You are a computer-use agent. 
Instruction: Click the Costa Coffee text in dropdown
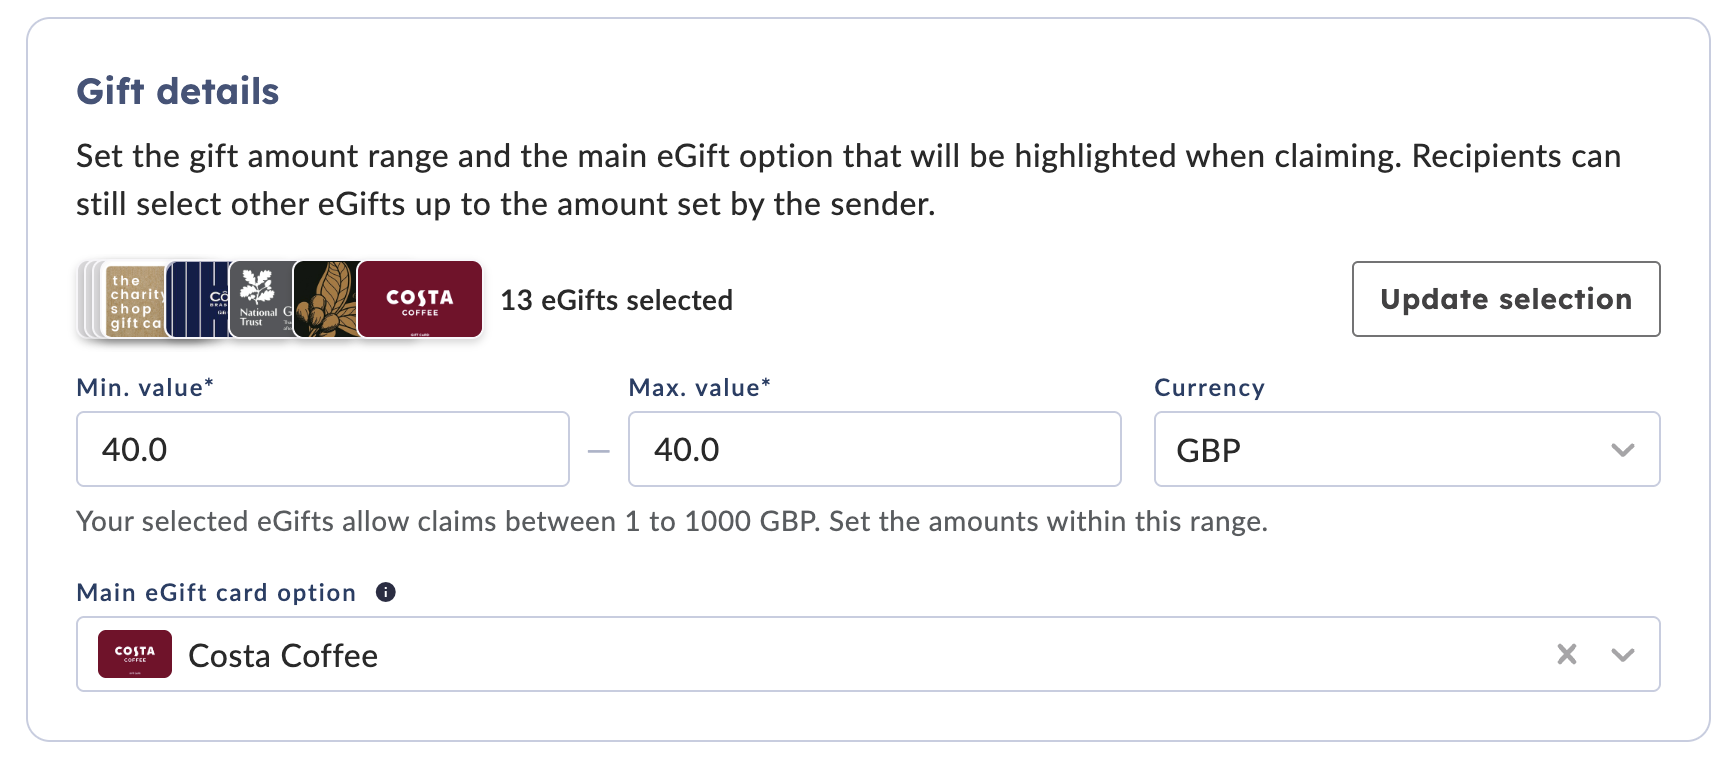pos(283,655)
